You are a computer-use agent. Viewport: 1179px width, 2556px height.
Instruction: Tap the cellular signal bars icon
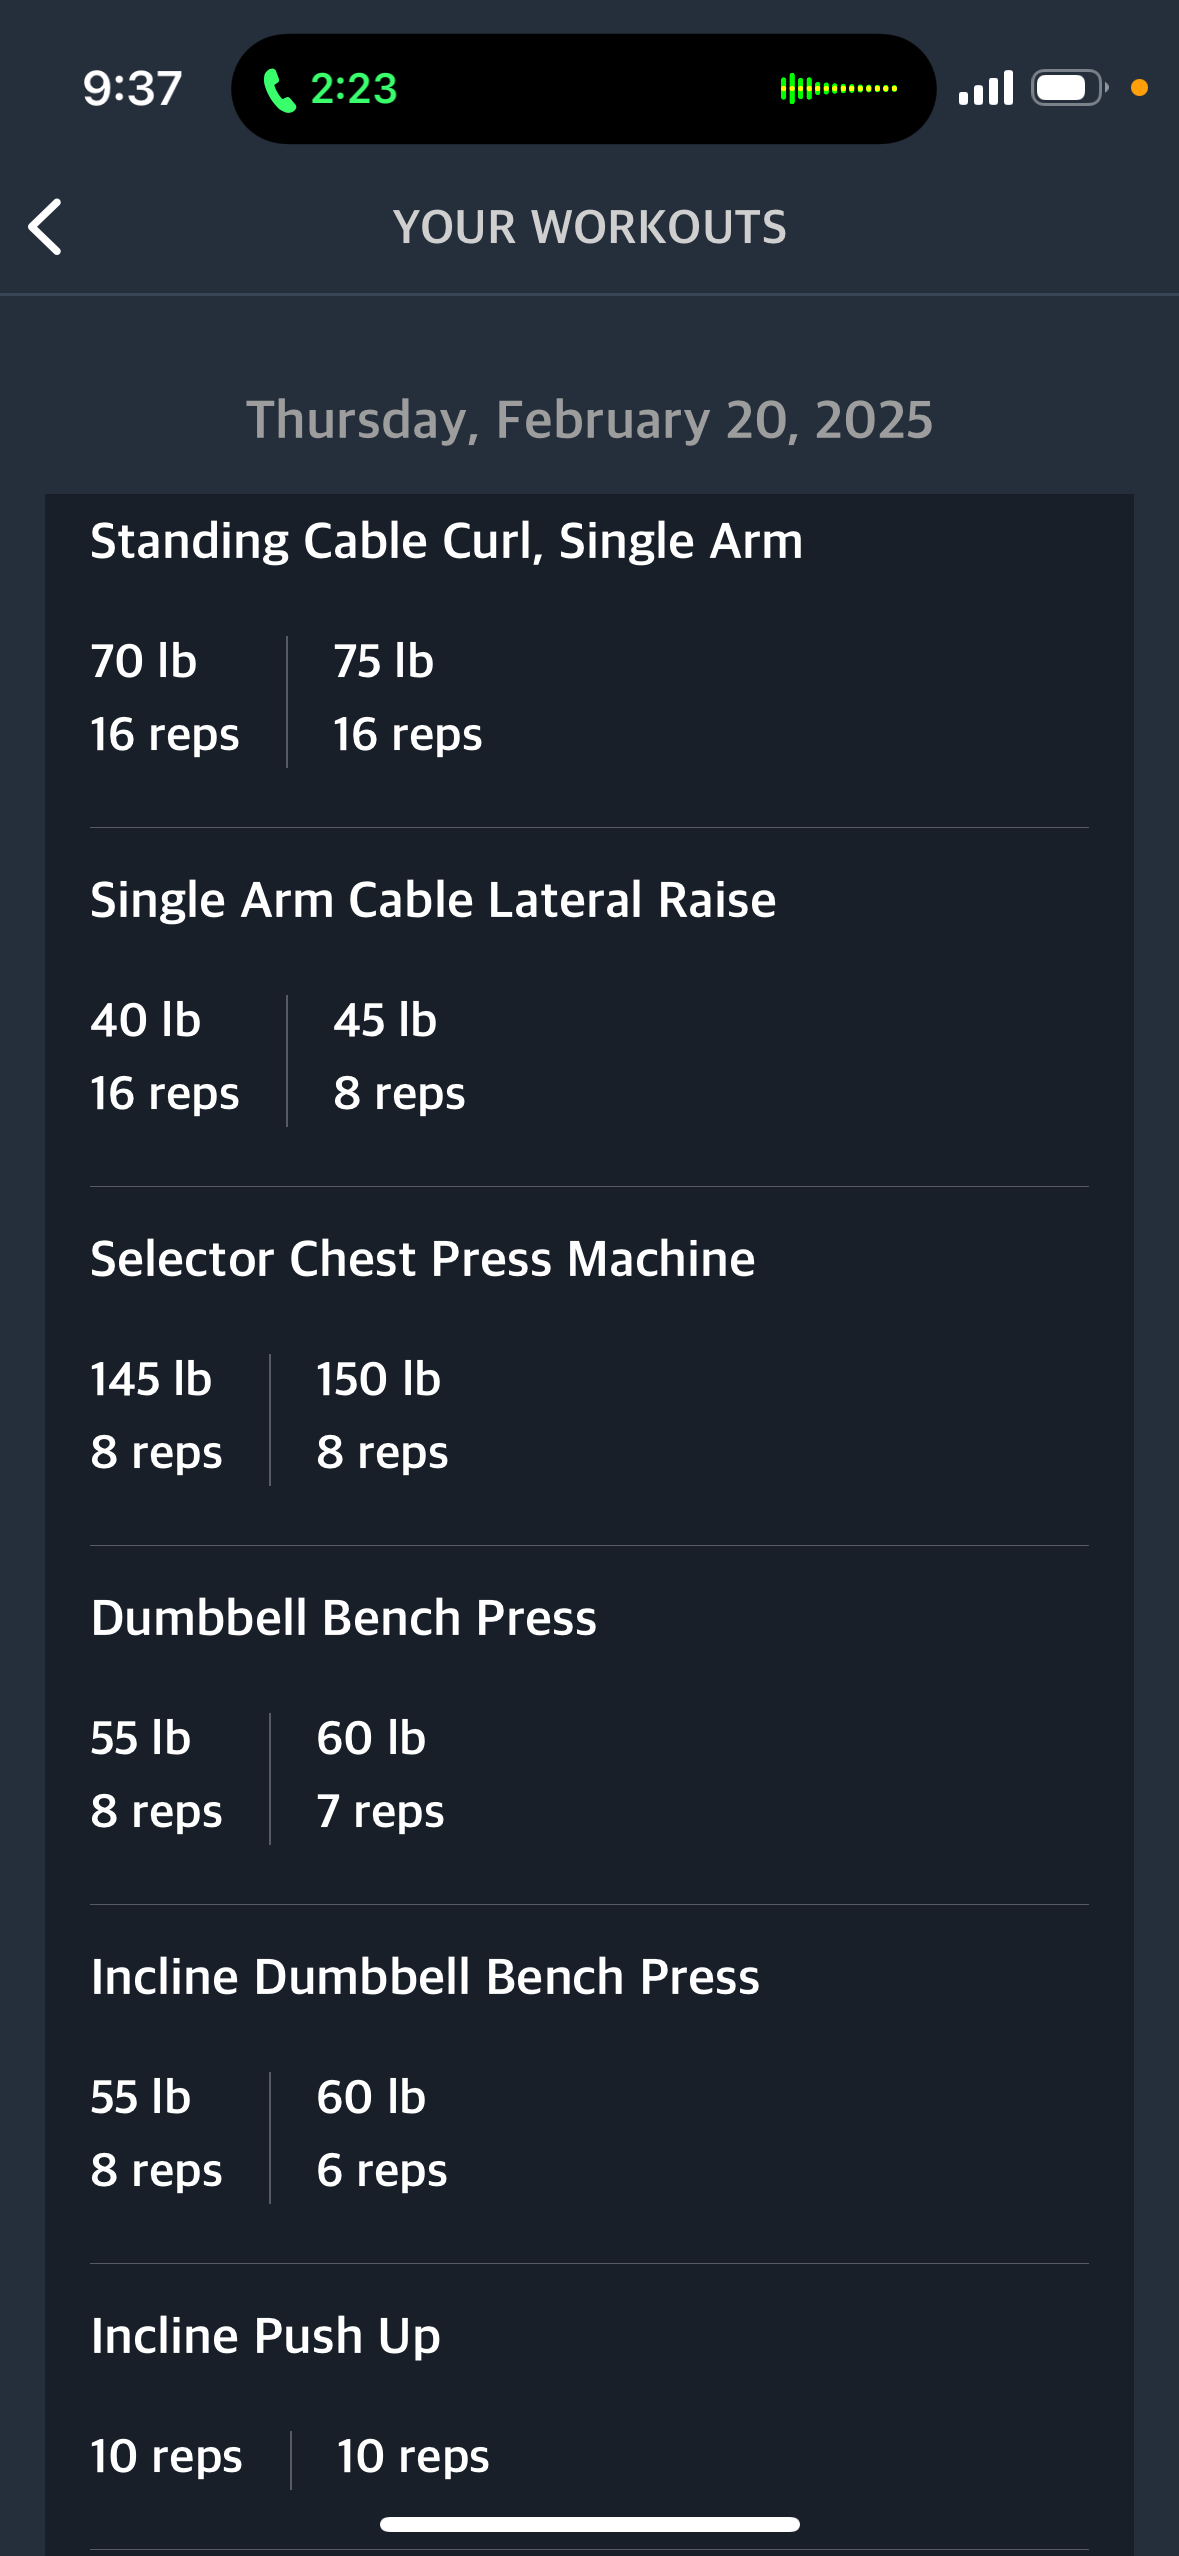tap(985, 88)
